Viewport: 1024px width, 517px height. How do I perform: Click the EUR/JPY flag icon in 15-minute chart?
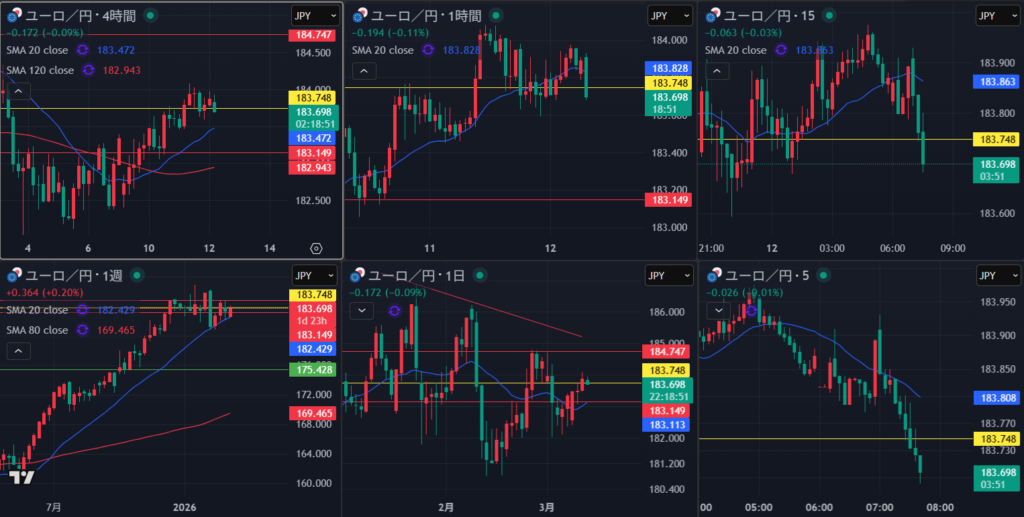pyautogui.click(x=714, y=15)
